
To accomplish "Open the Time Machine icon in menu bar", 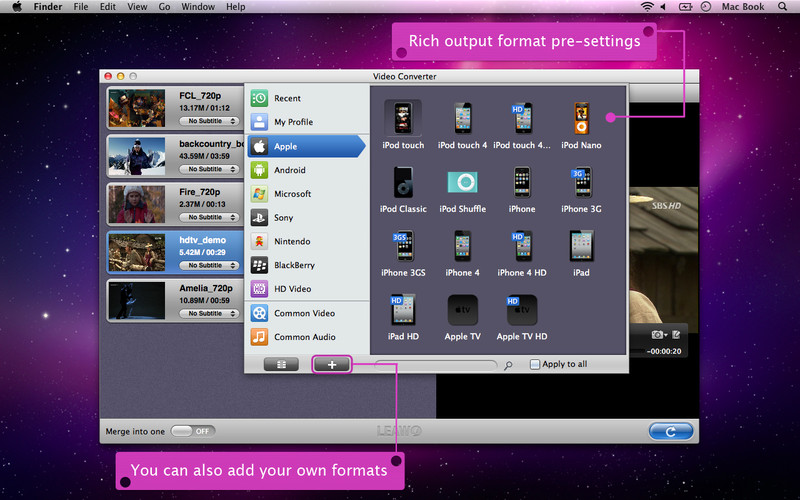I will [x=706, y=7].
